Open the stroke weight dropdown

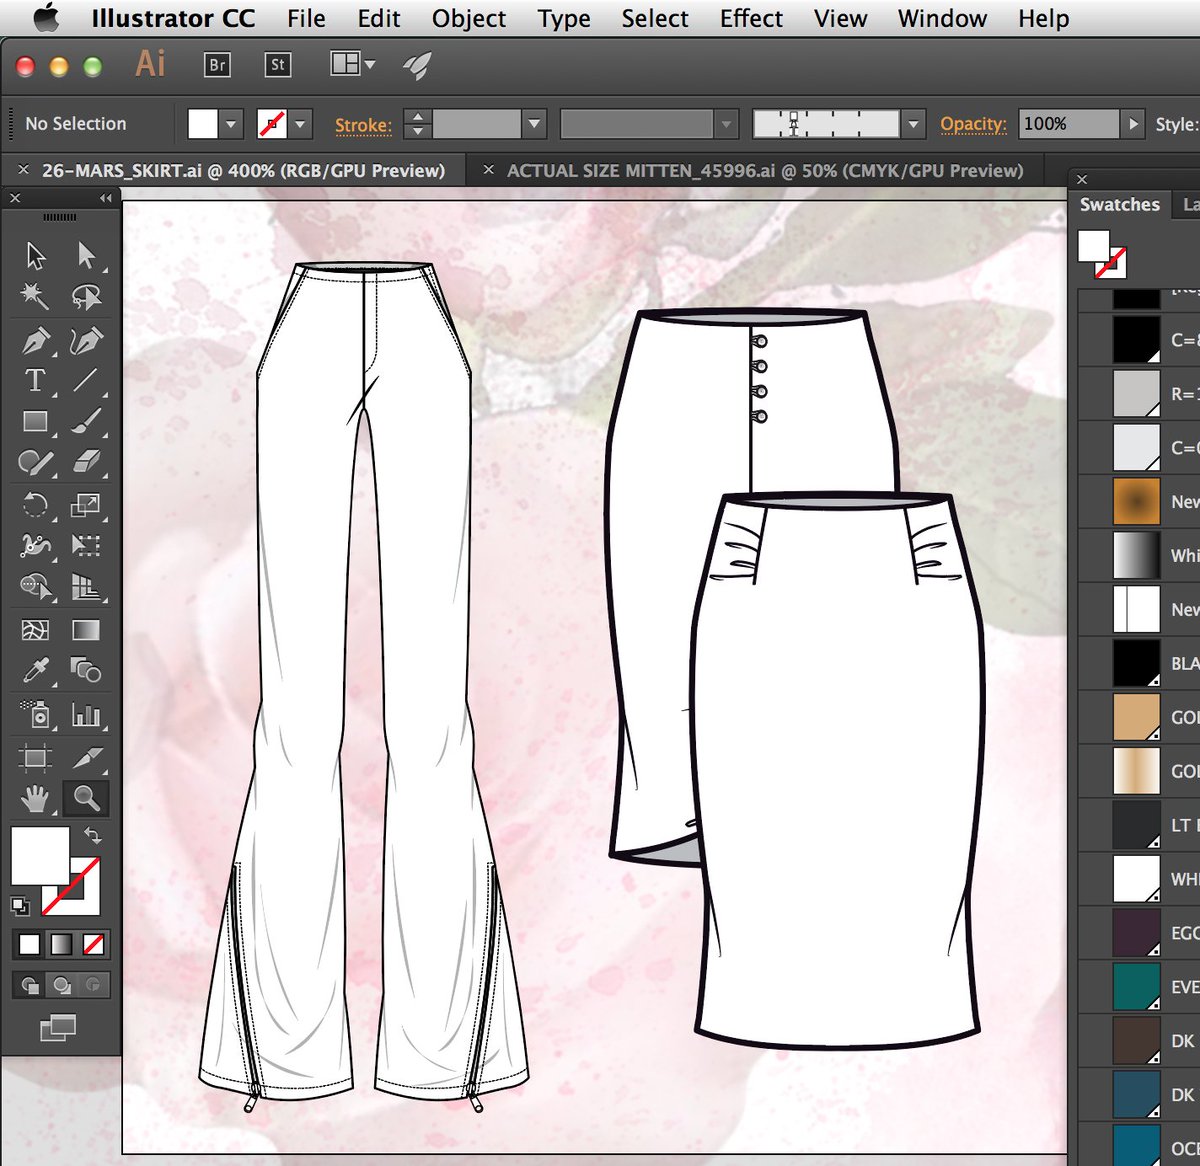[x=535, y=124]
